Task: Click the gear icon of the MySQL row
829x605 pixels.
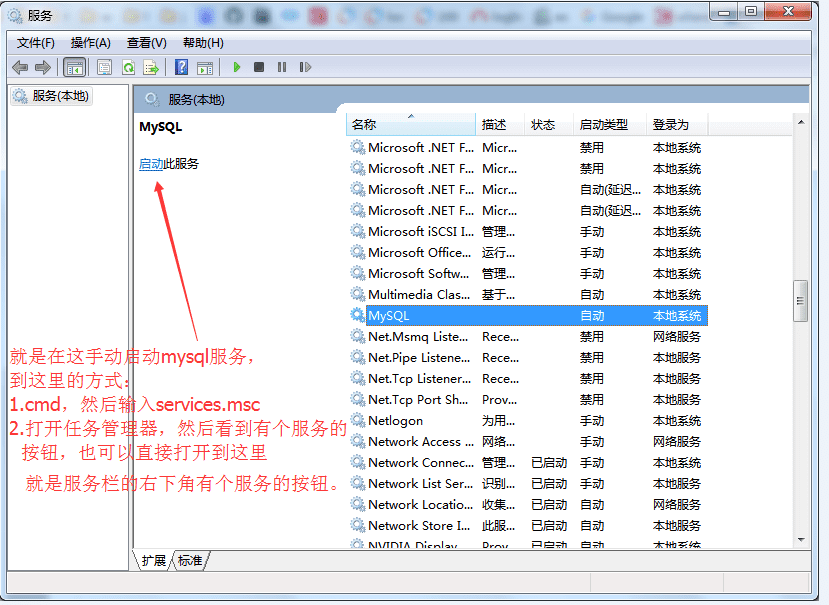Action: (358, 315)
